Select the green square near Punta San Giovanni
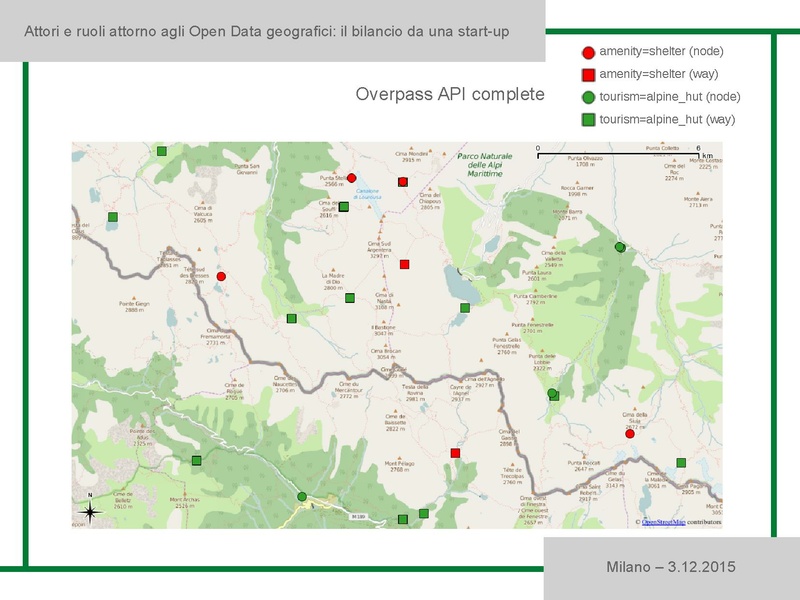800x600 pixels. pos(161,150)
